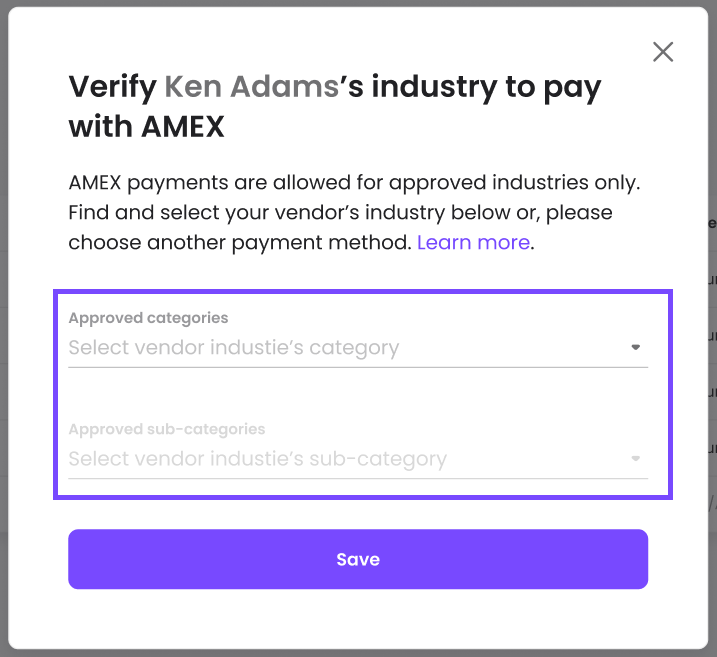717x657 pixels.
Task: Select 'Select vendor industie's category' placeholder text
Action: point(234,348)
